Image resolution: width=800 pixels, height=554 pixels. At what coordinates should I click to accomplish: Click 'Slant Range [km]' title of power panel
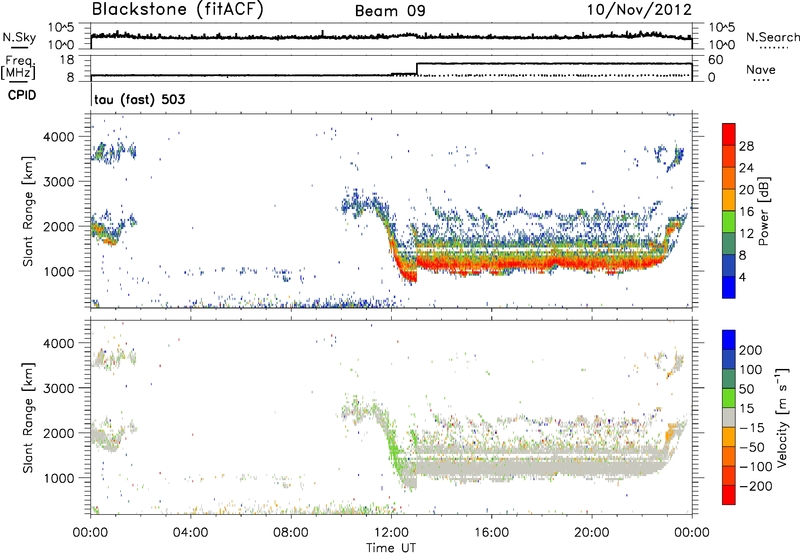pos(28,211)
